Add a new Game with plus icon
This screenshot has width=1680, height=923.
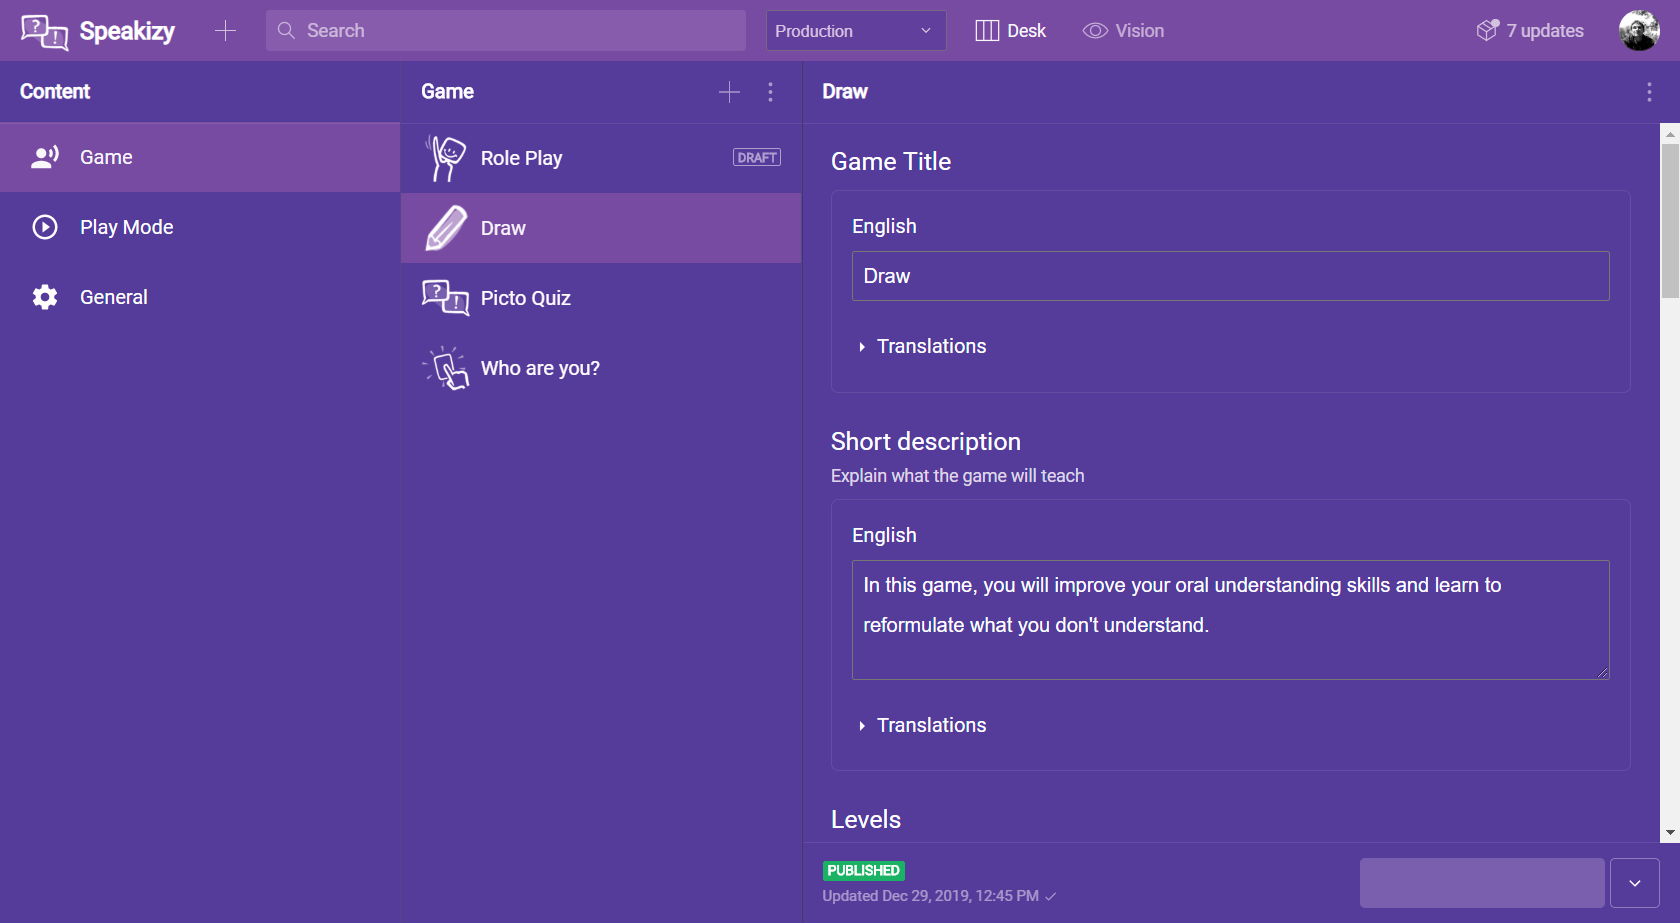pyautogui.click(x=729, y=92)
